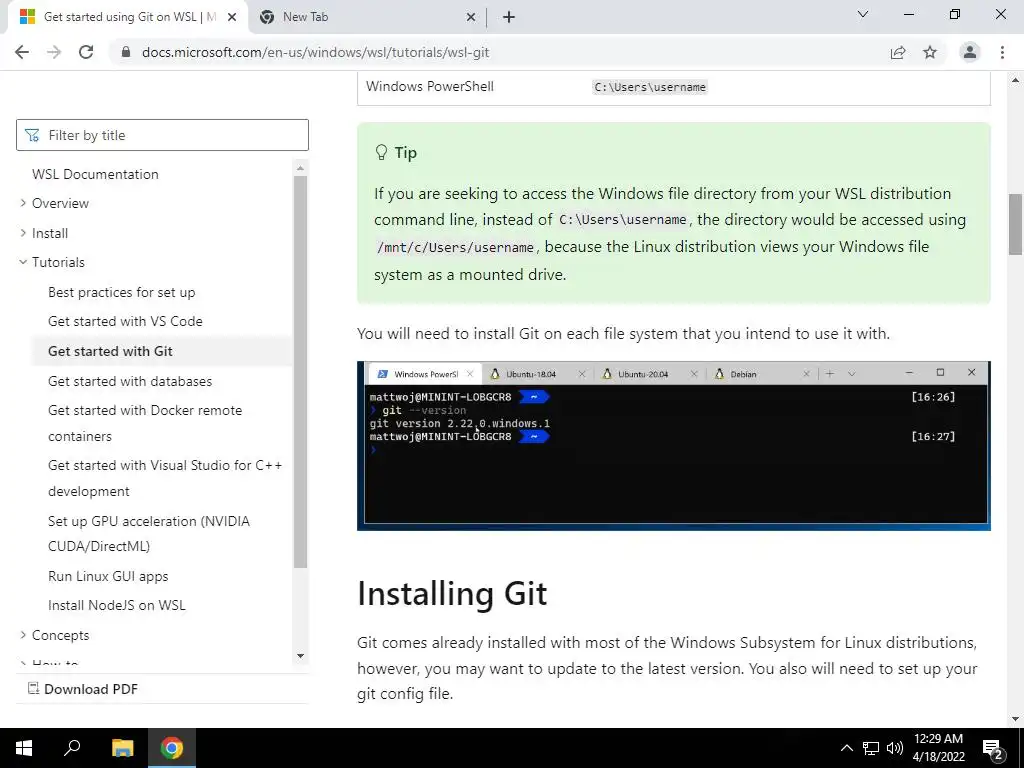Open Windows Start menu

pos(24,748)
